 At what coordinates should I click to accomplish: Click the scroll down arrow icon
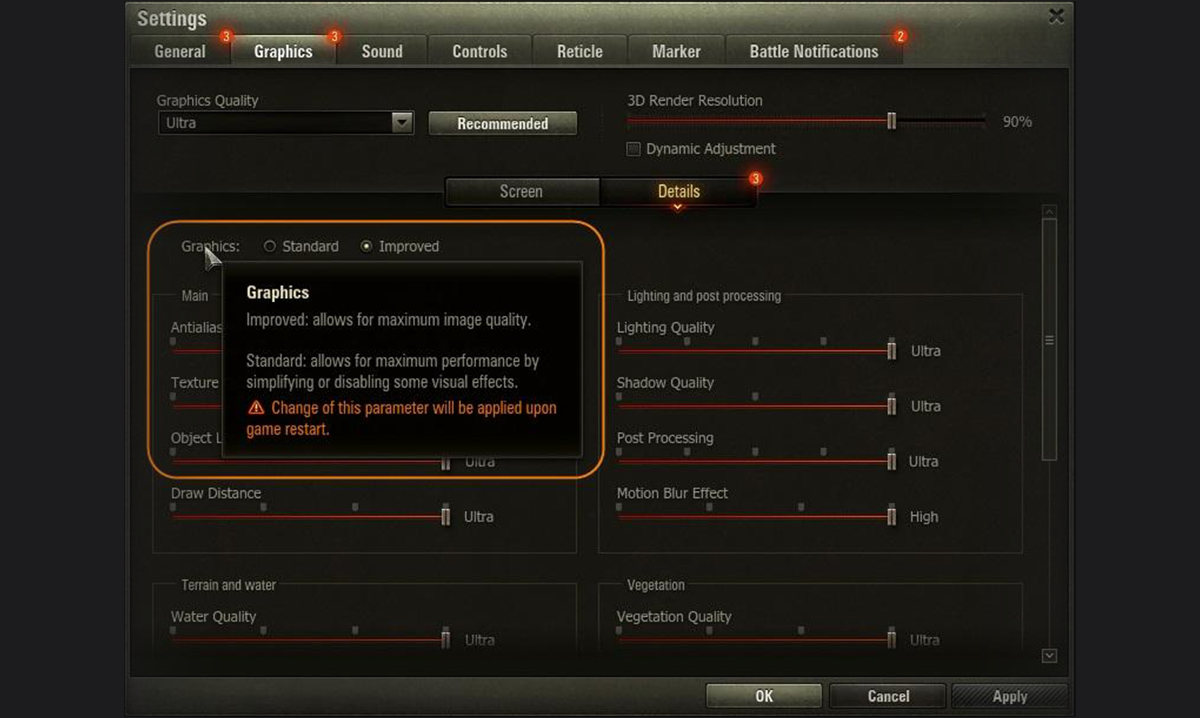pos(1049,656)
